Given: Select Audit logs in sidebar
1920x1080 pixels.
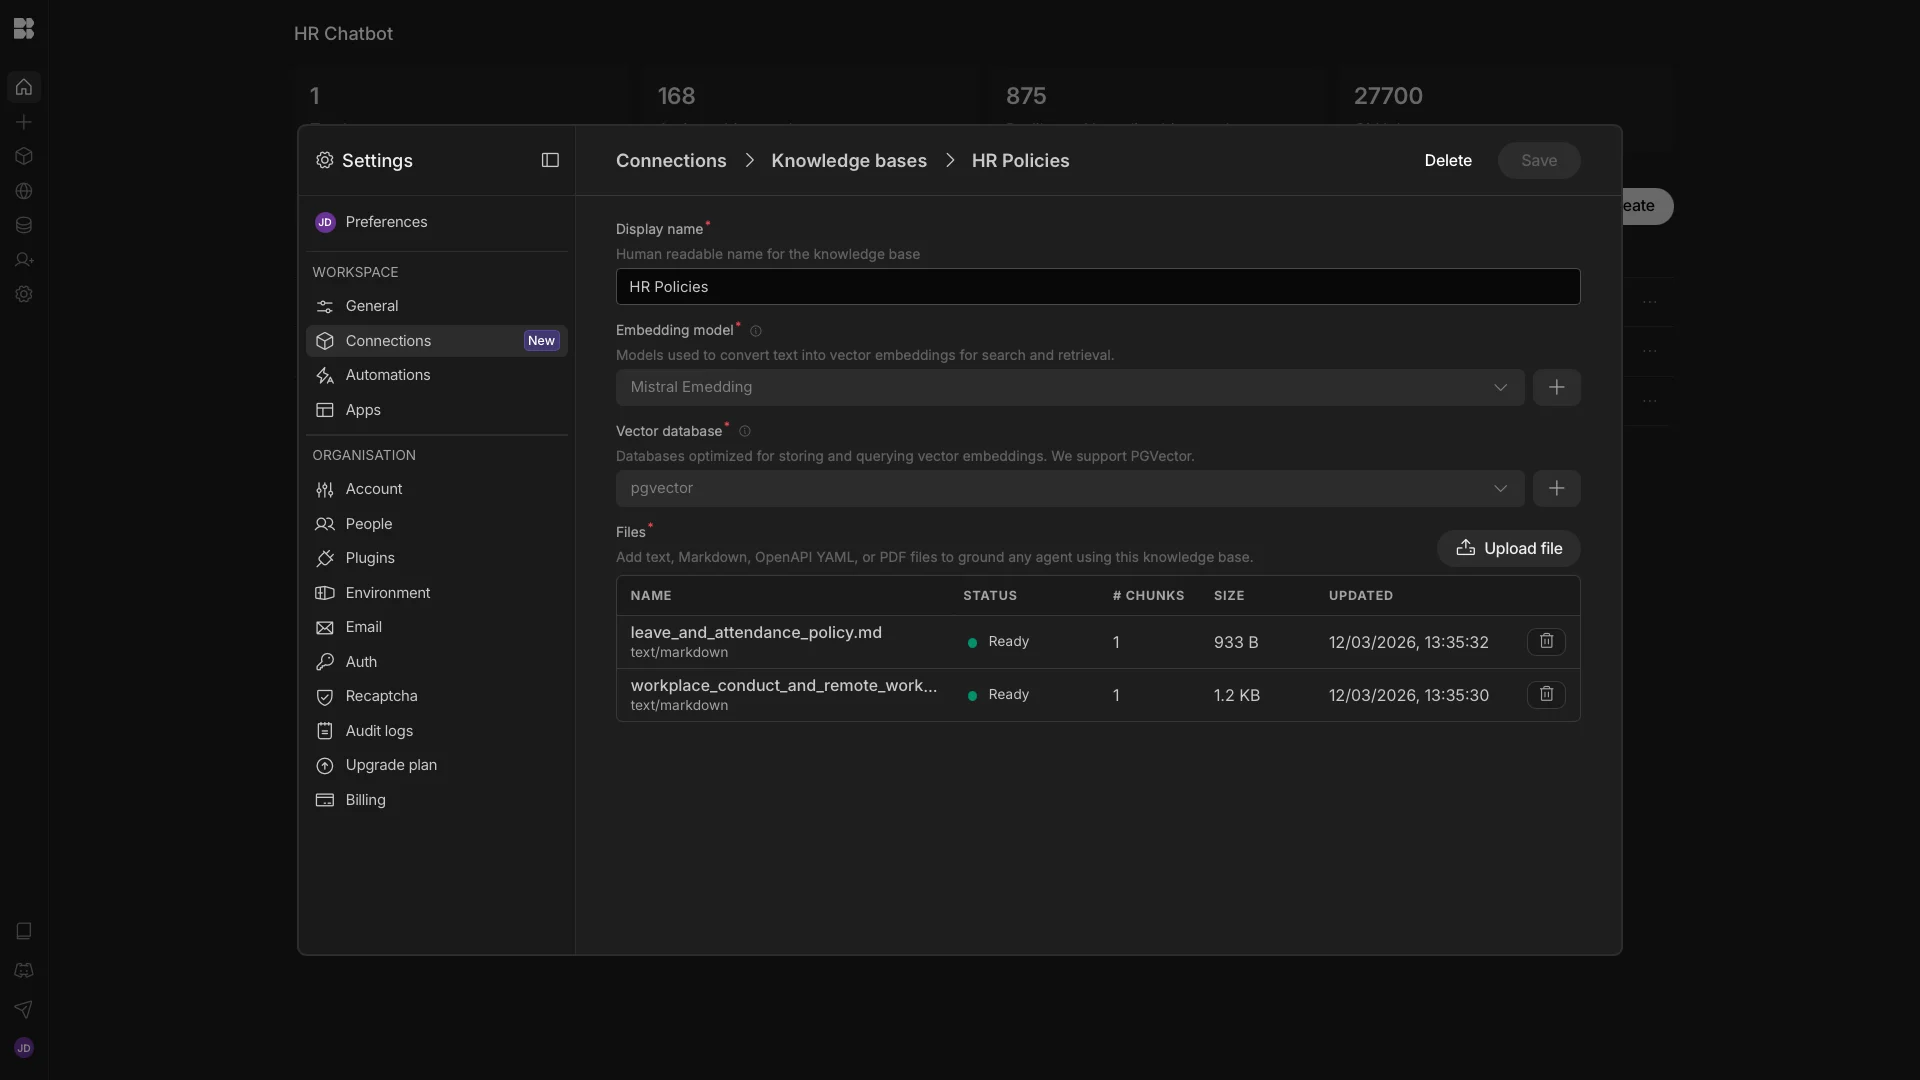Looking at the screenshot, I should coord(378,731).
